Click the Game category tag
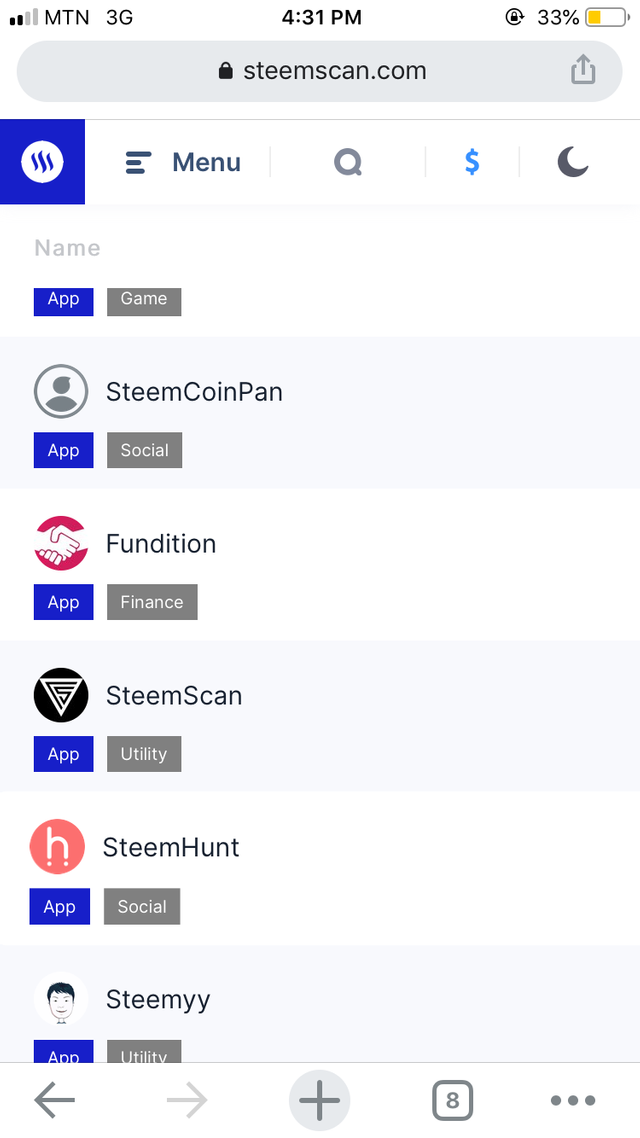The width and height of the screenshot is (640, 1138). tap(144, 299)
